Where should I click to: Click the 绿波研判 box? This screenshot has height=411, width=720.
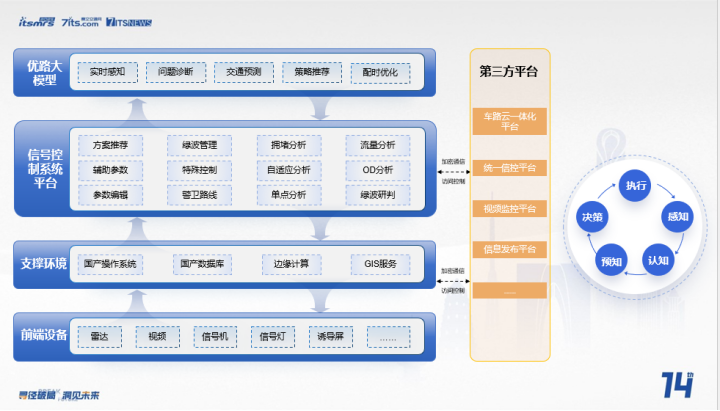(x=378, y=195)
